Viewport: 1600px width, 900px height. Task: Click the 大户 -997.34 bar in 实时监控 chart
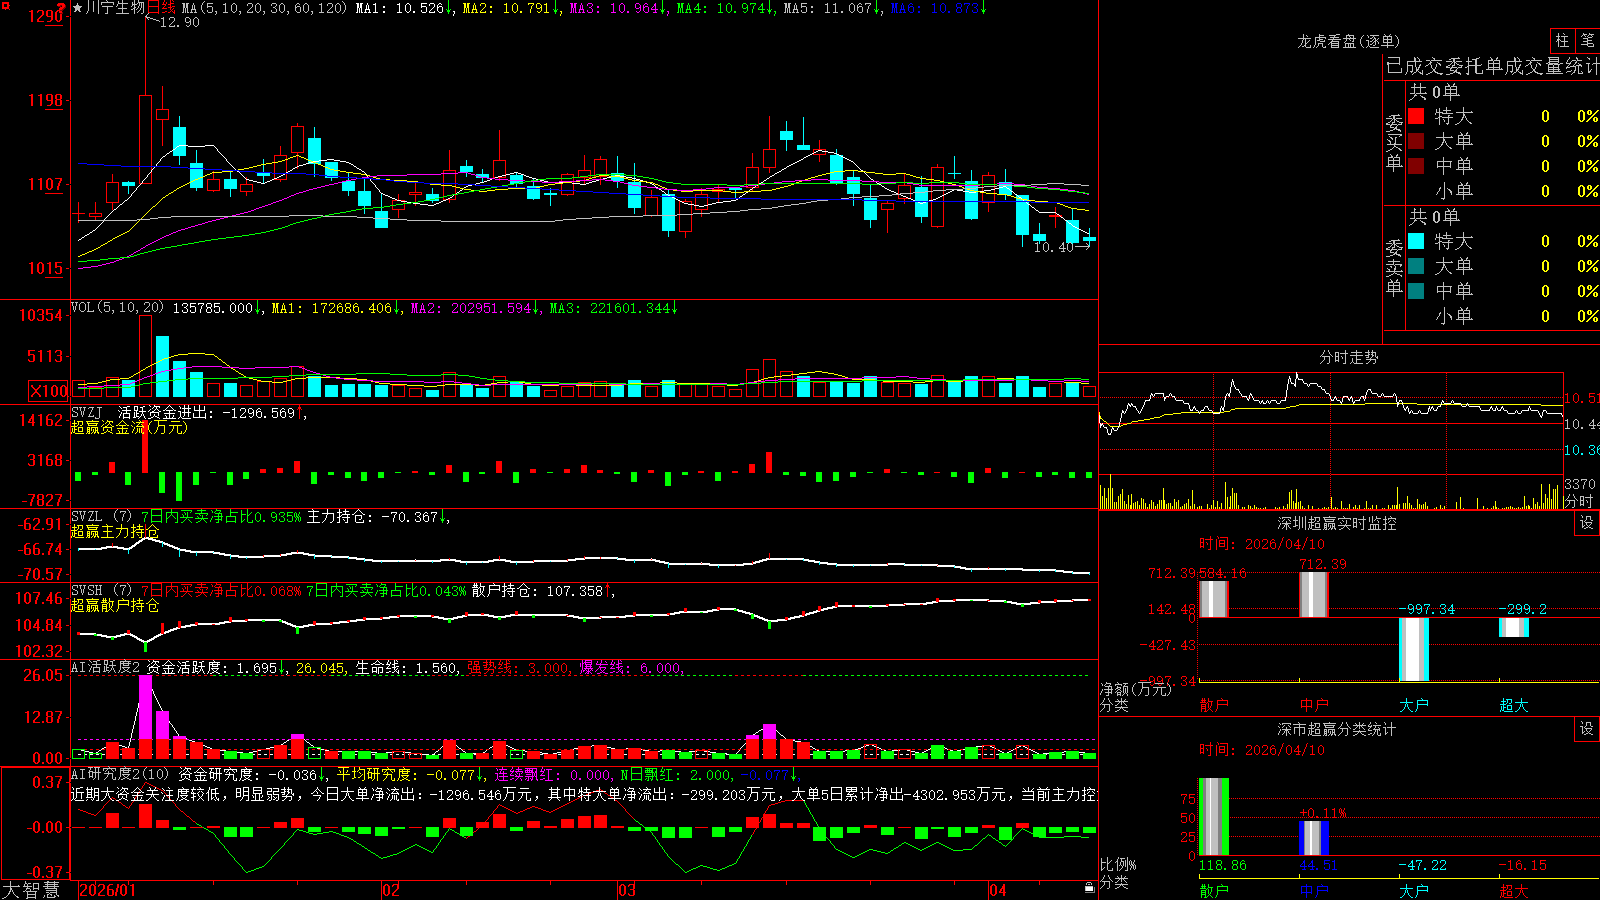[x=1413, y=649]
